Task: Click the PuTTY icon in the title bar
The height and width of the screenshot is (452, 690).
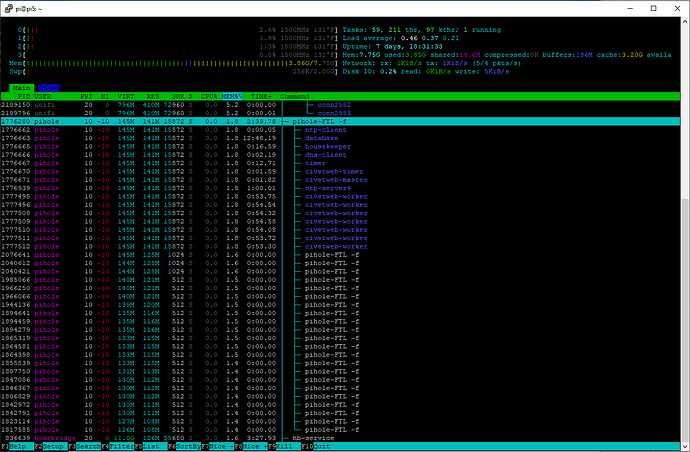Action: [x=9, y=7]
